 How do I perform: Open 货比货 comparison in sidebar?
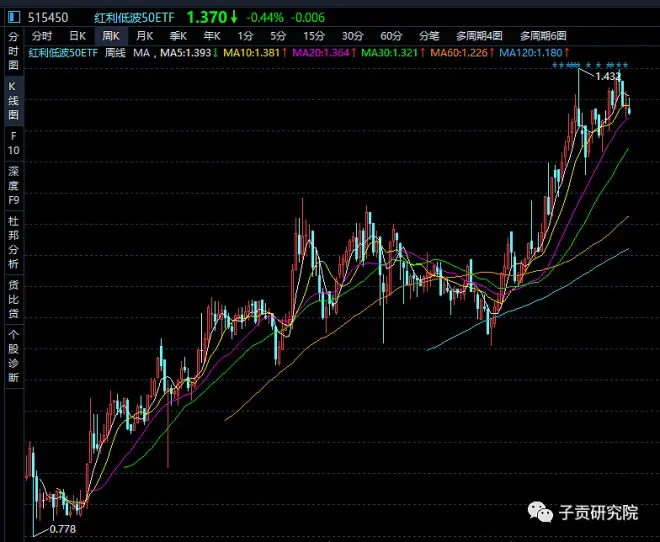coord(13,299)
